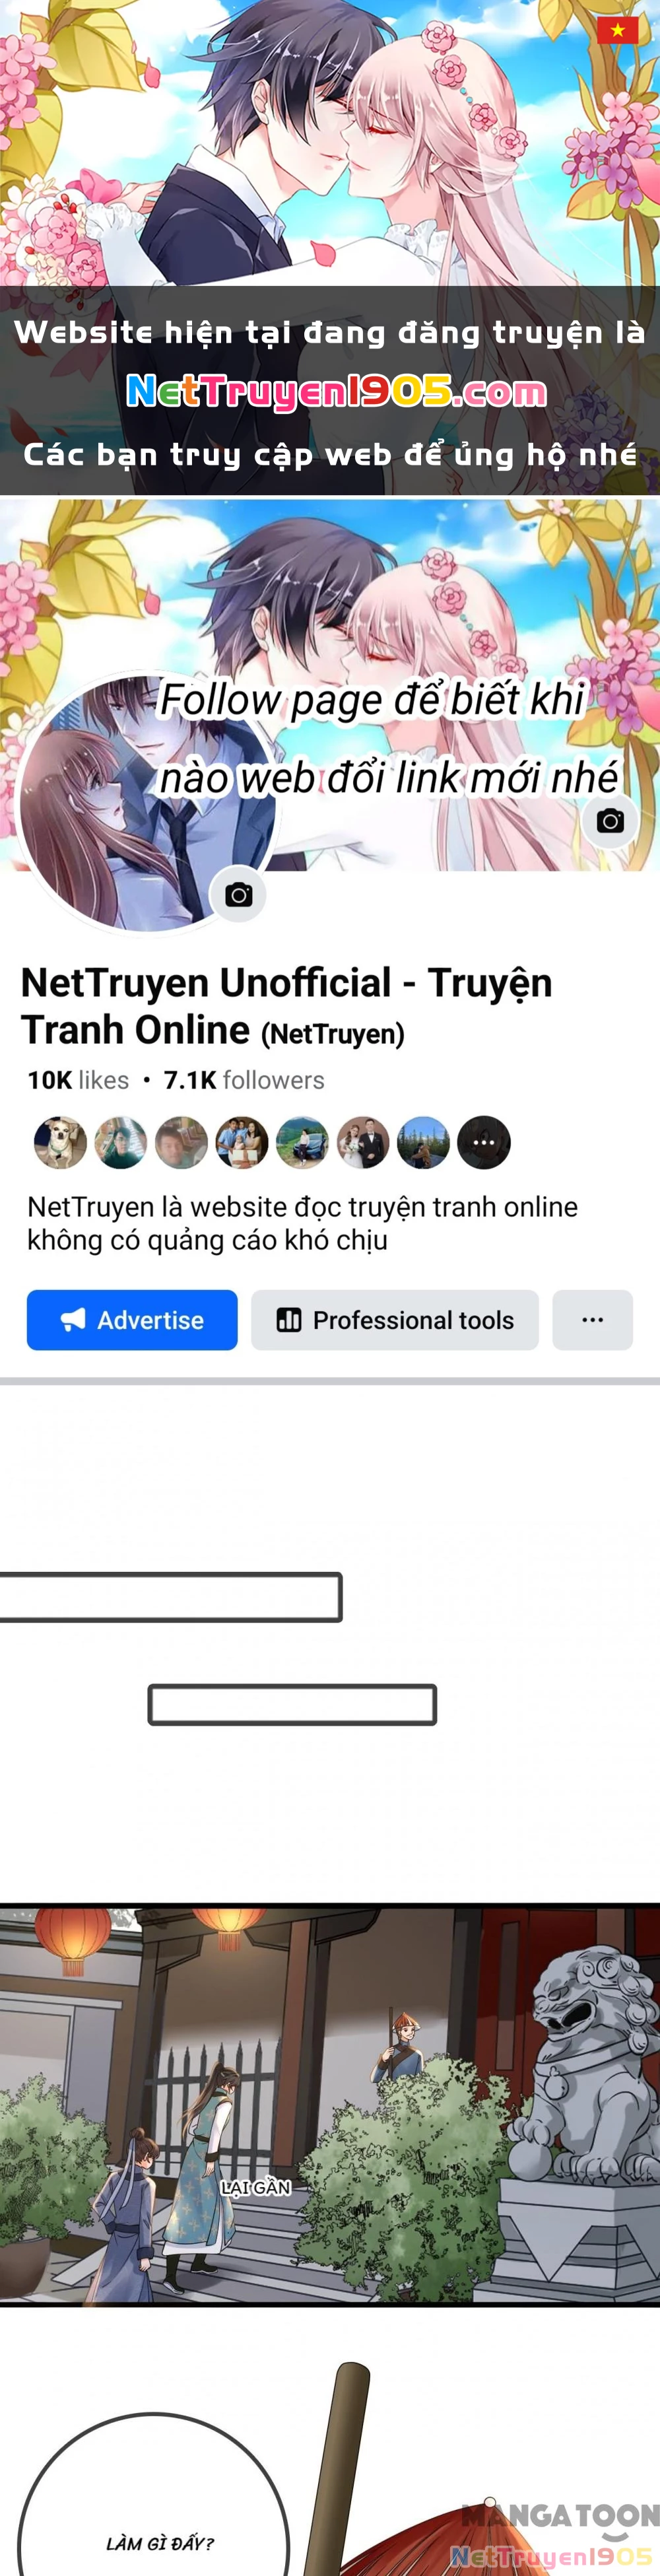The image size is (660, 2576).
Task: Click the car photo follower avatar
Action: [302, 1142]
